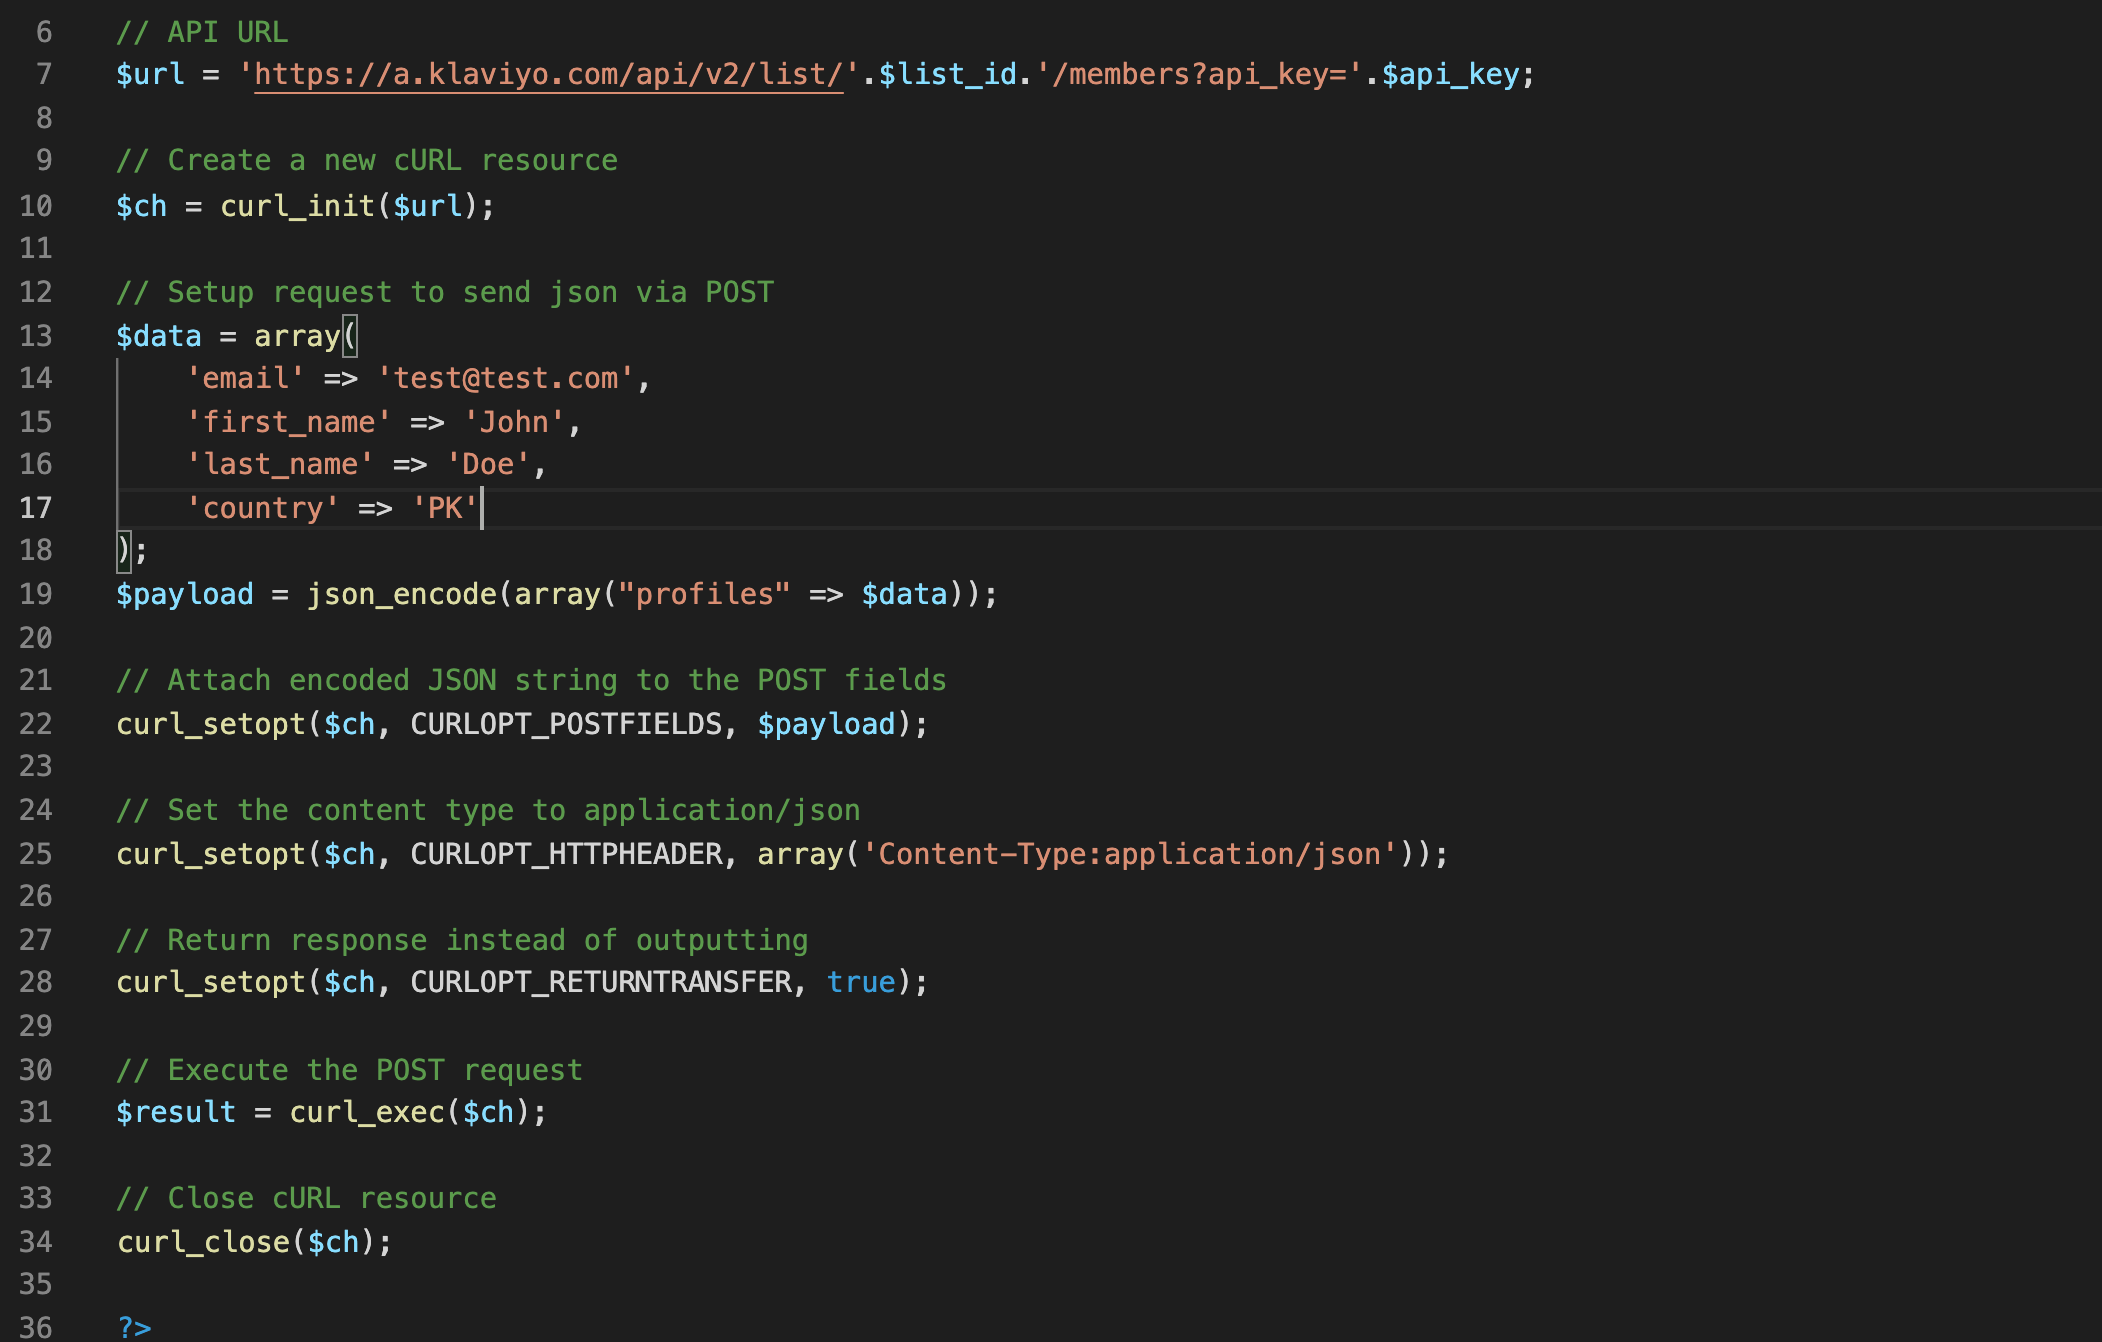
Task: Click 'Attach encoded JSON string' comment
Action: (531, 680)
